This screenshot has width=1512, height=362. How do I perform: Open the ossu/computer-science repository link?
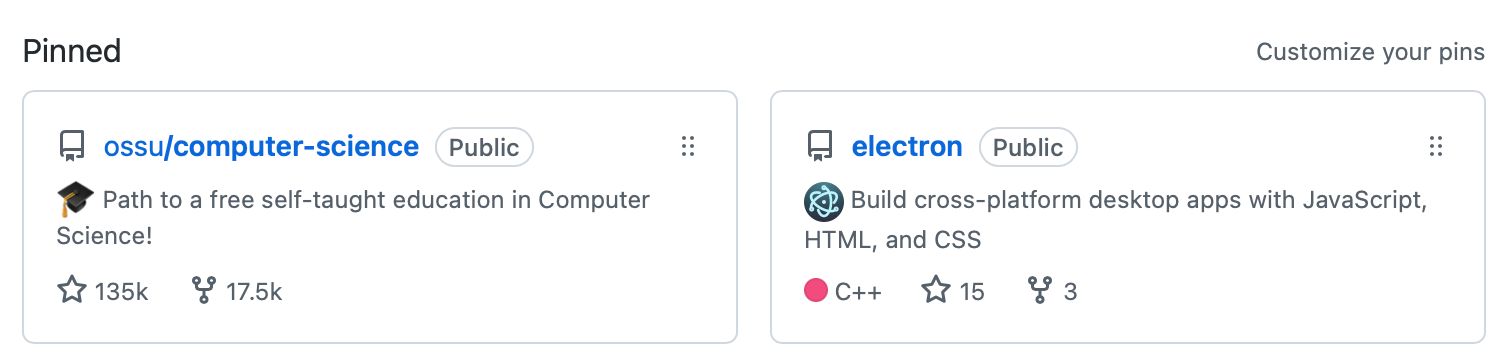(x=261, y=147)
